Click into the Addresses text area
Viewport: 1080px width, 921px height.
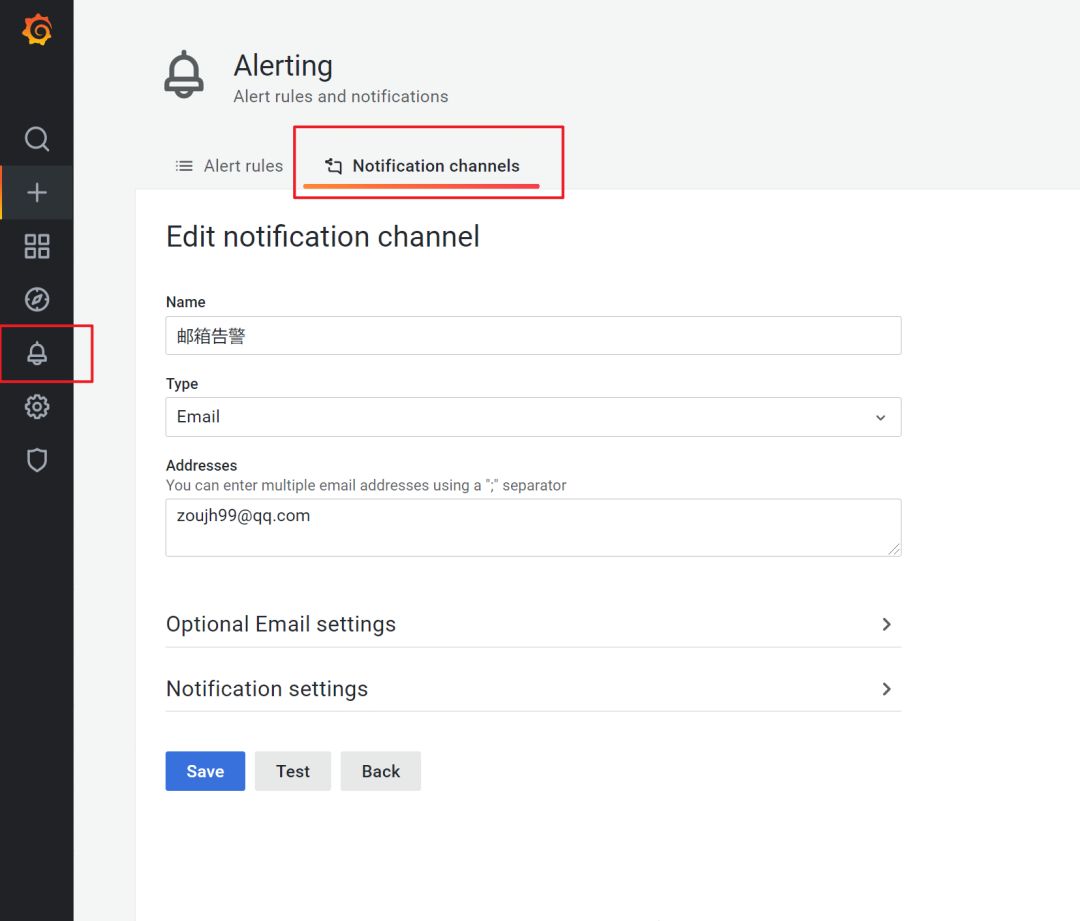coord(533,527)
